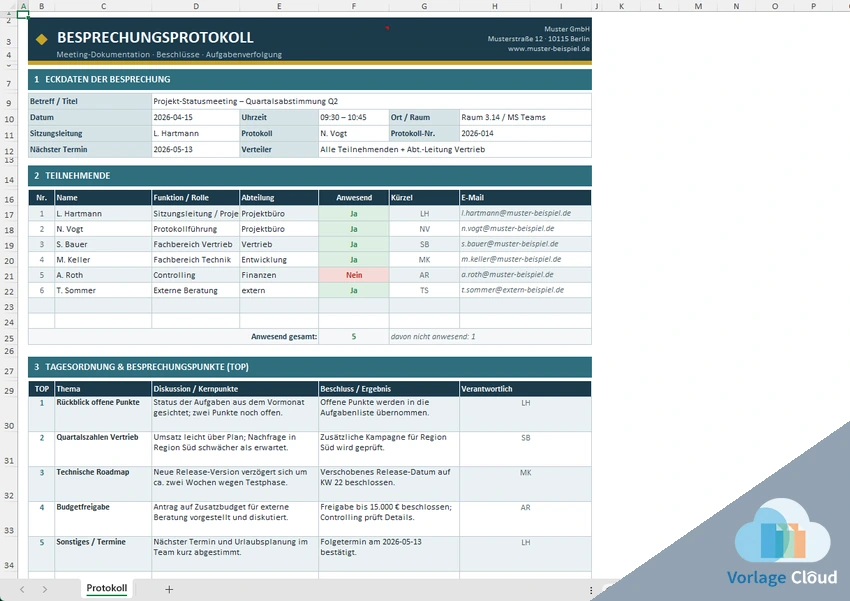Select the date cell 2026-04-15
This screenshot has width=850, height=601.
pyautogui.click(x=196, y=117)
